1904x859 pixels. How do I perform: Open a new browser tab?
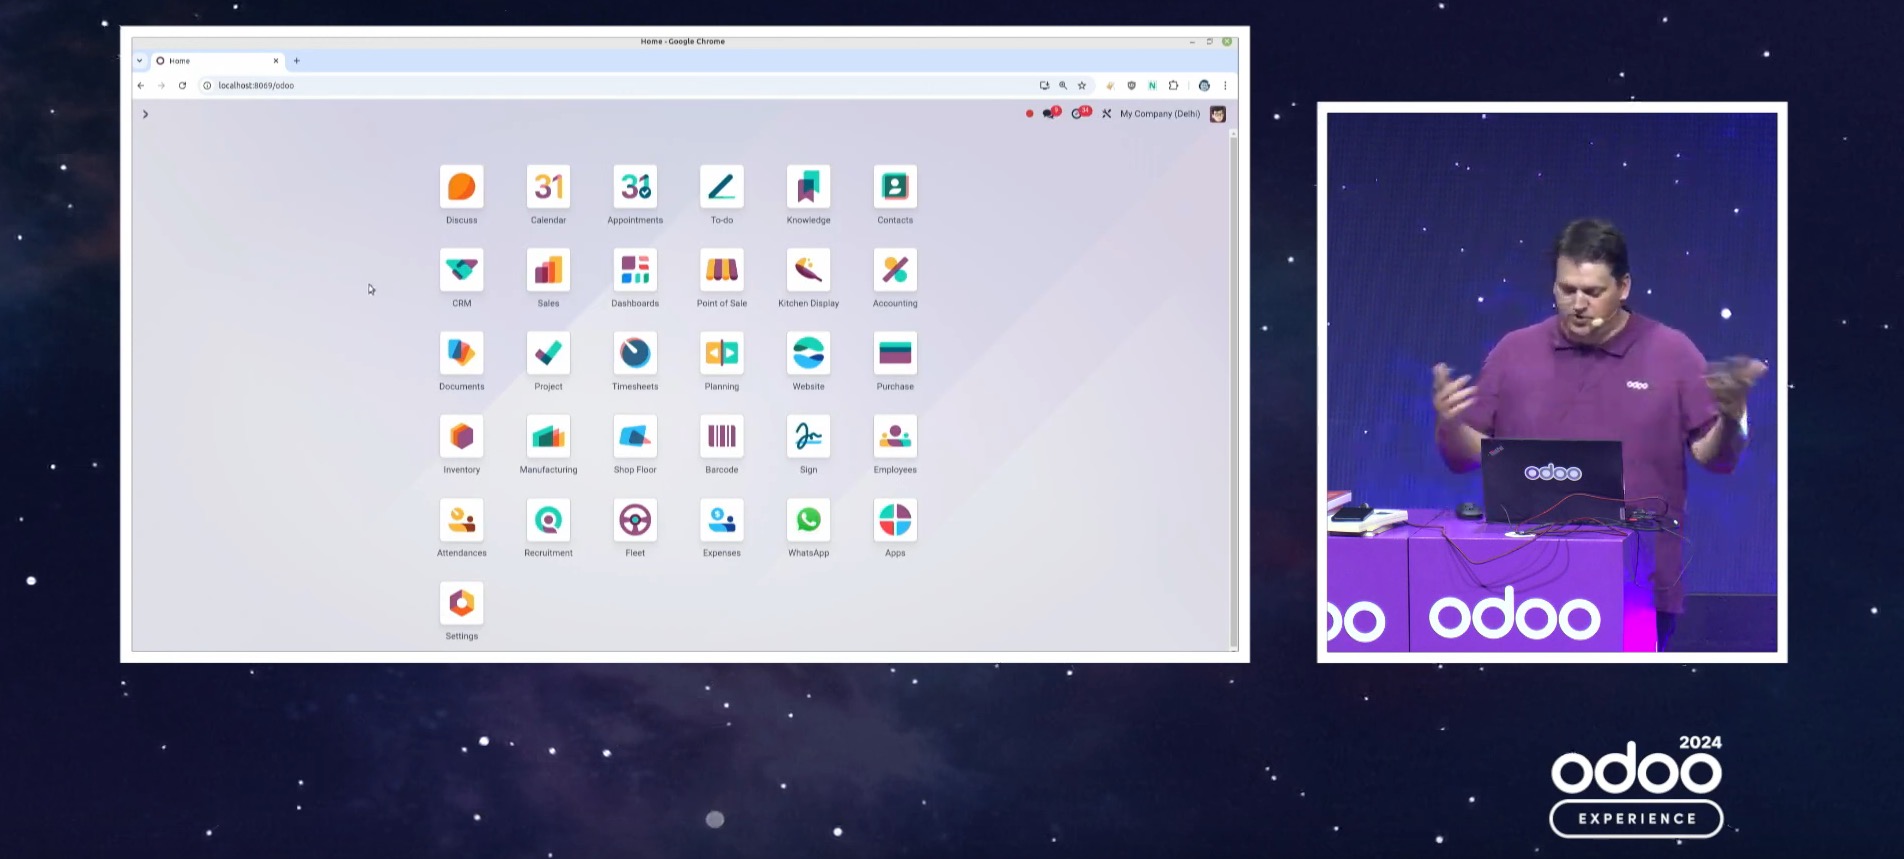click(x=297, y=61)
